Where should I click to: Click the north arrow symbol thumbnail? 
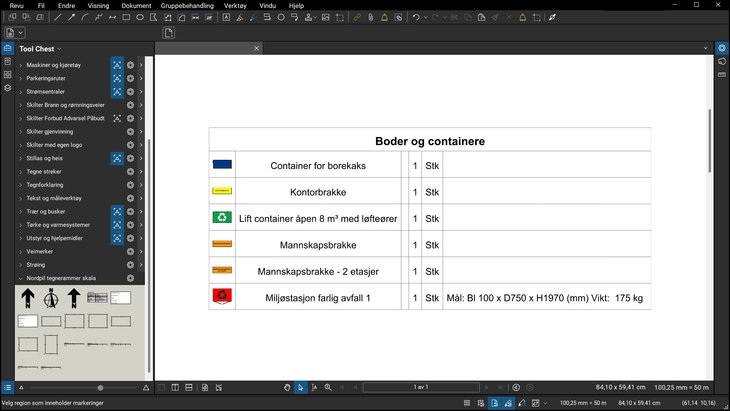[29, 297]
